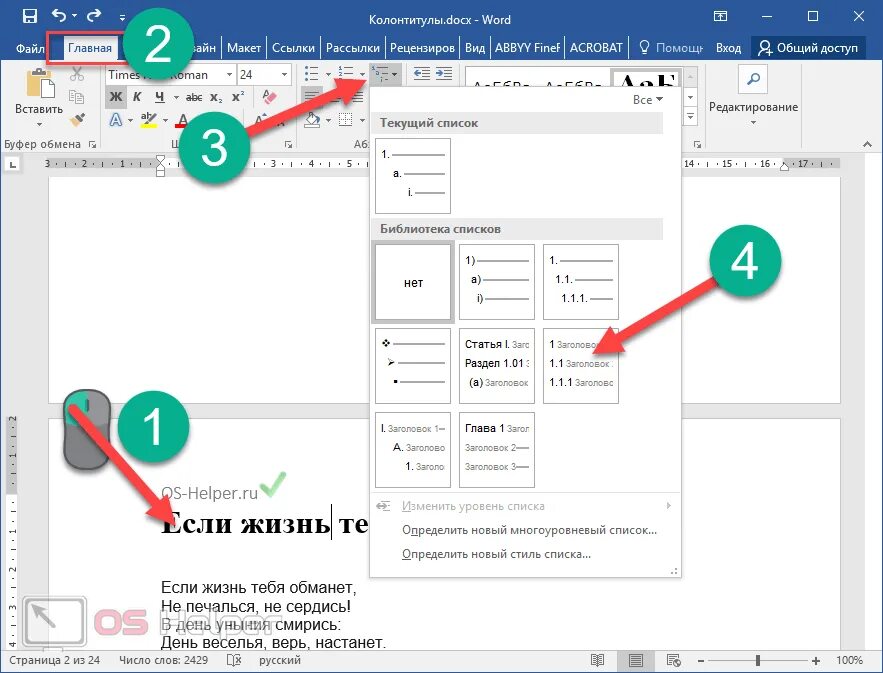Click the Страница 2 из 24 status
883x673 pixels.
click(x=55, y=660)
